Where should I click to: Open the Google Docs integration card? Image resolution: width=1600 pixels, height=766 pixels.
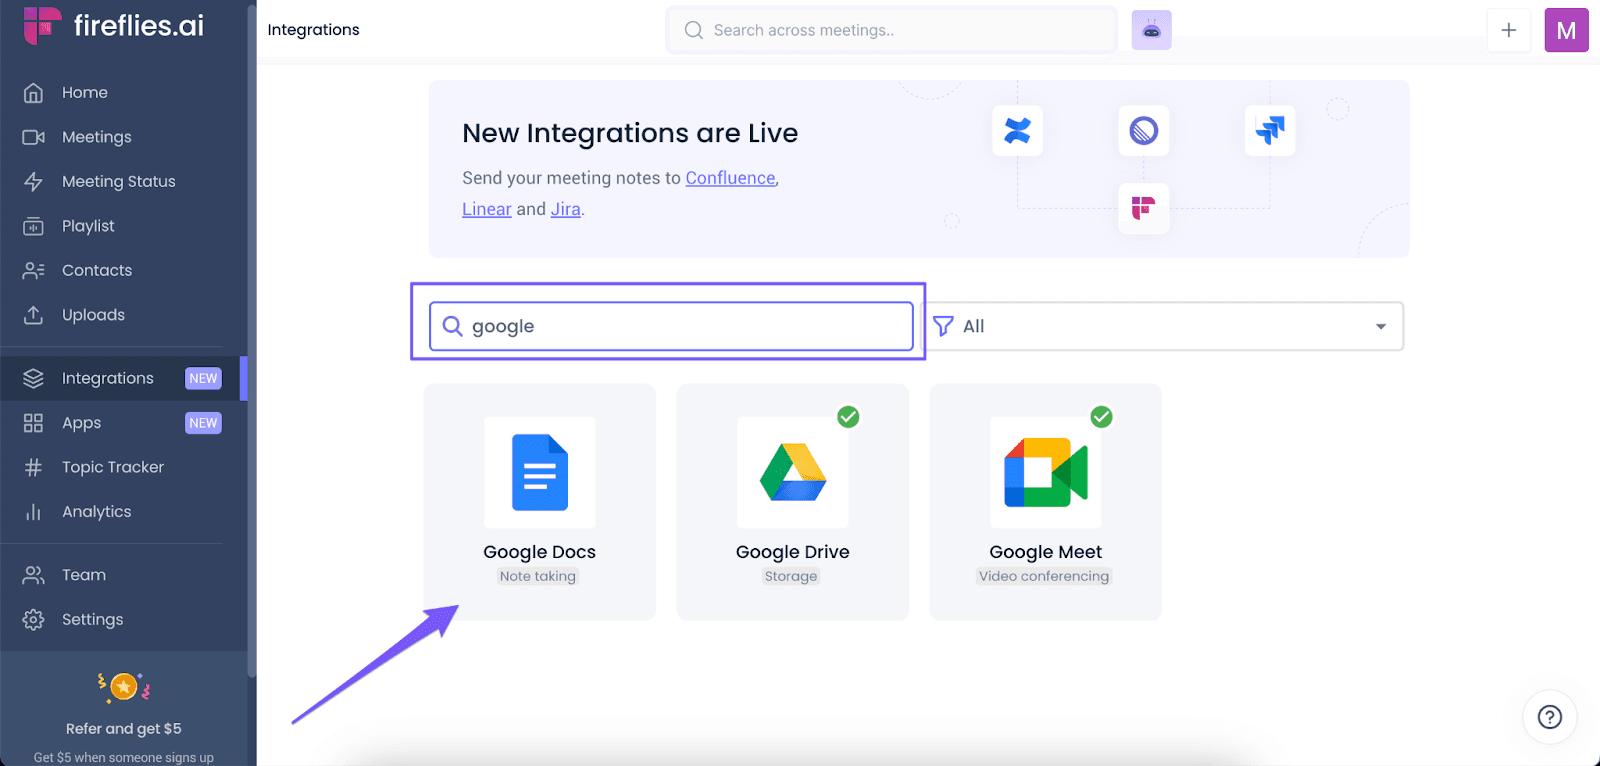click(x=540, y=502)
